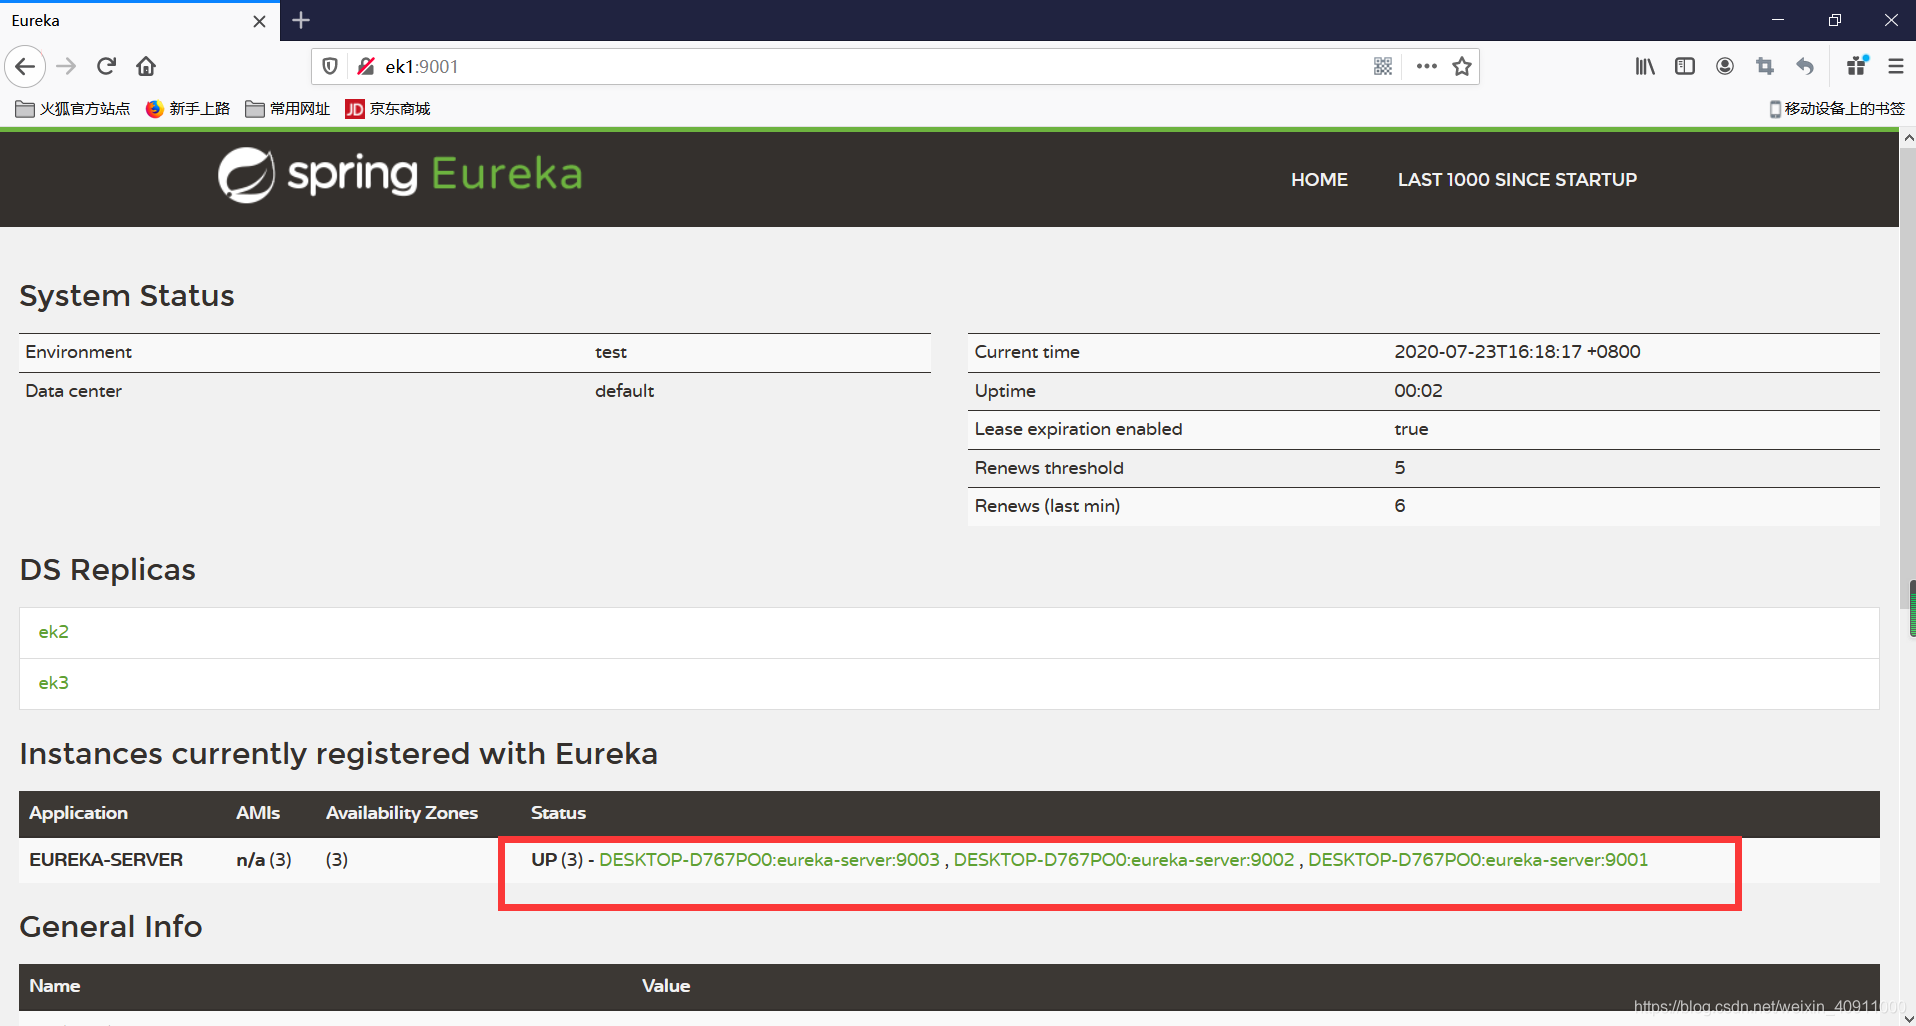Click the screenshot crop tool icon
The image size is (1916, 1026).
tap(1765, 67)
